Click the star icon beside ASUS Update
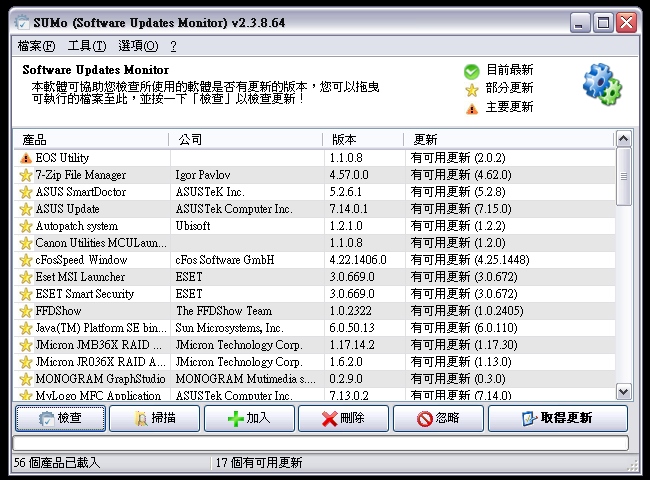650x480 pixels. 26,209
